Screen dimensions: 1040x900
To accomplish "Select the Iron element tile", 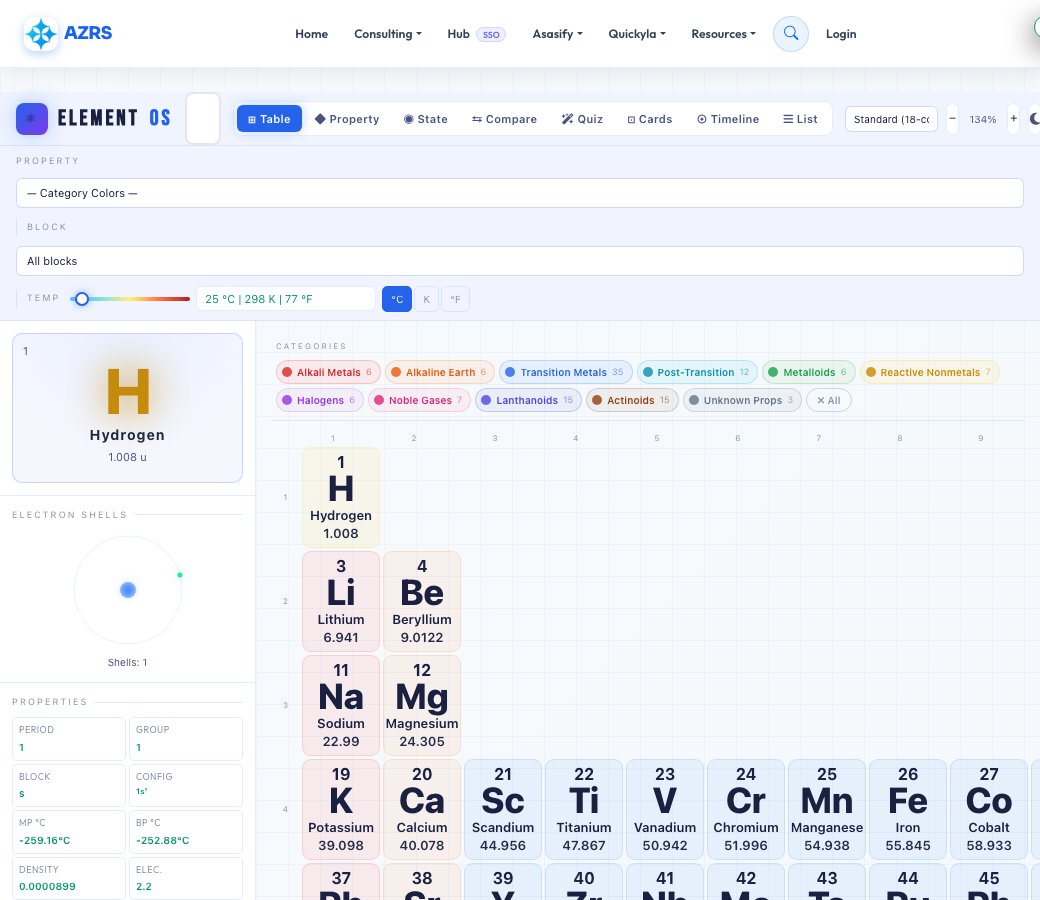I will click(907, 810).
